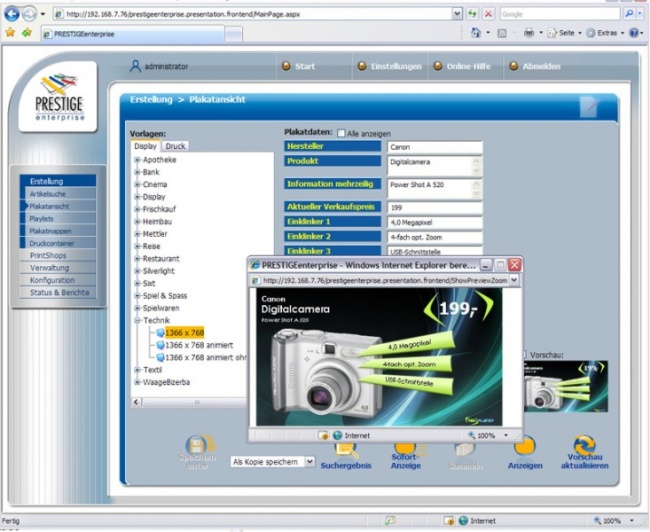Open the Druckcontainer sidebar entry
The image size is (650, 532).
[x=58, y=243]
